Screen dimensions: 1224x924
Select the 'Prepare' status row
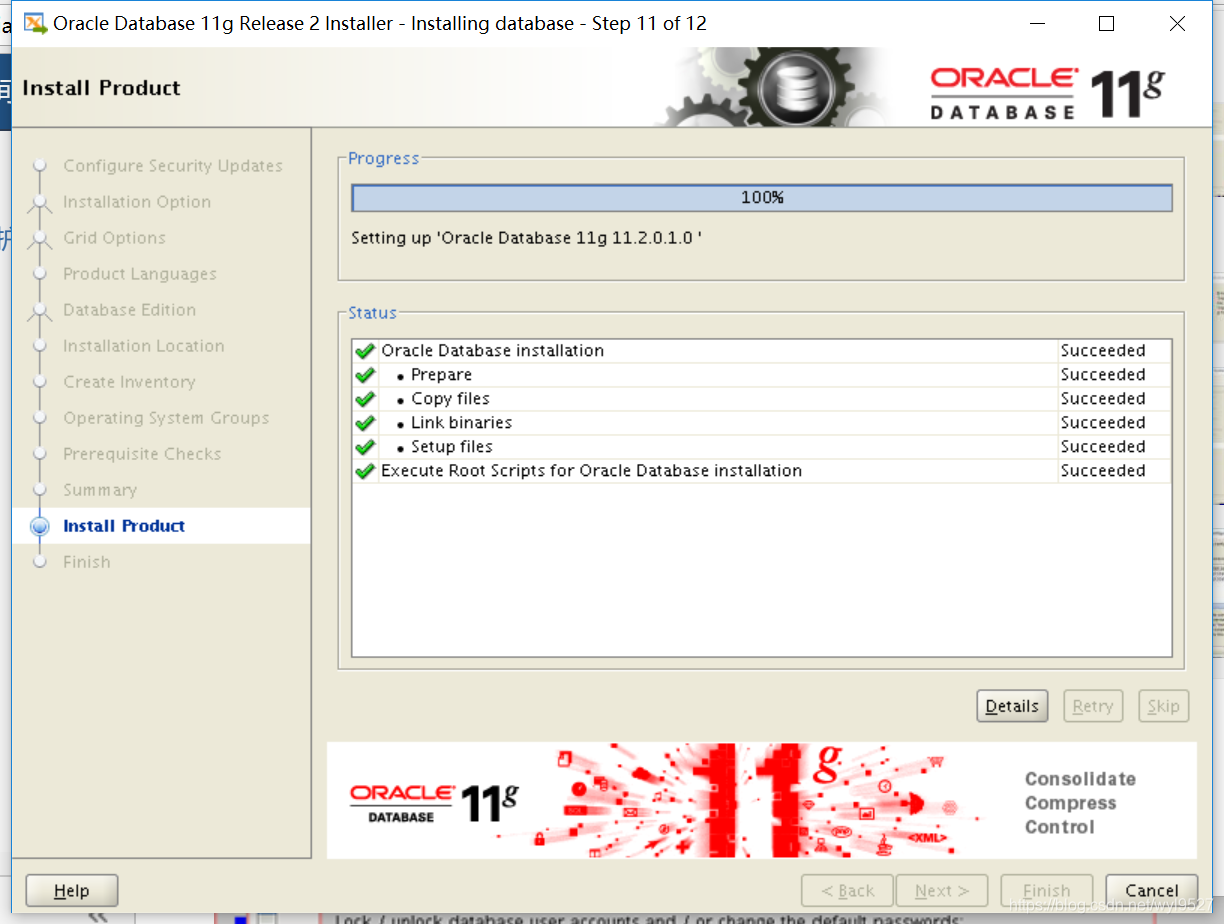pyautogui.click(x=761, y=375)
